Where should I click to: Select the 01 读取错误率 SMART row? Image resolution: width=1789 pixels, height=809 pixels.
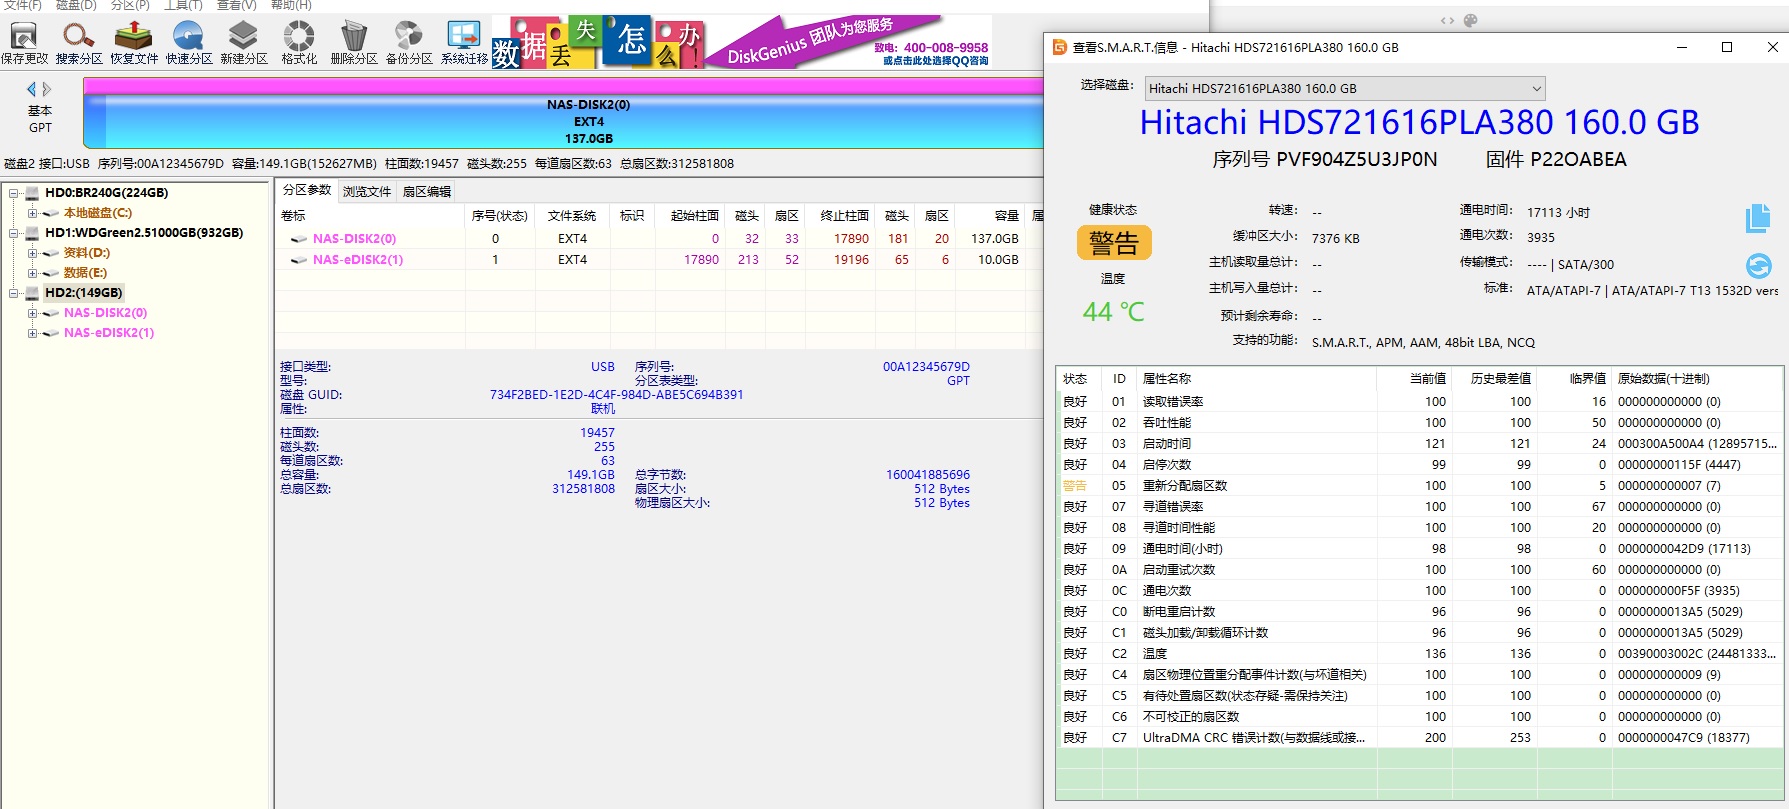click(x=1419, y=402)
